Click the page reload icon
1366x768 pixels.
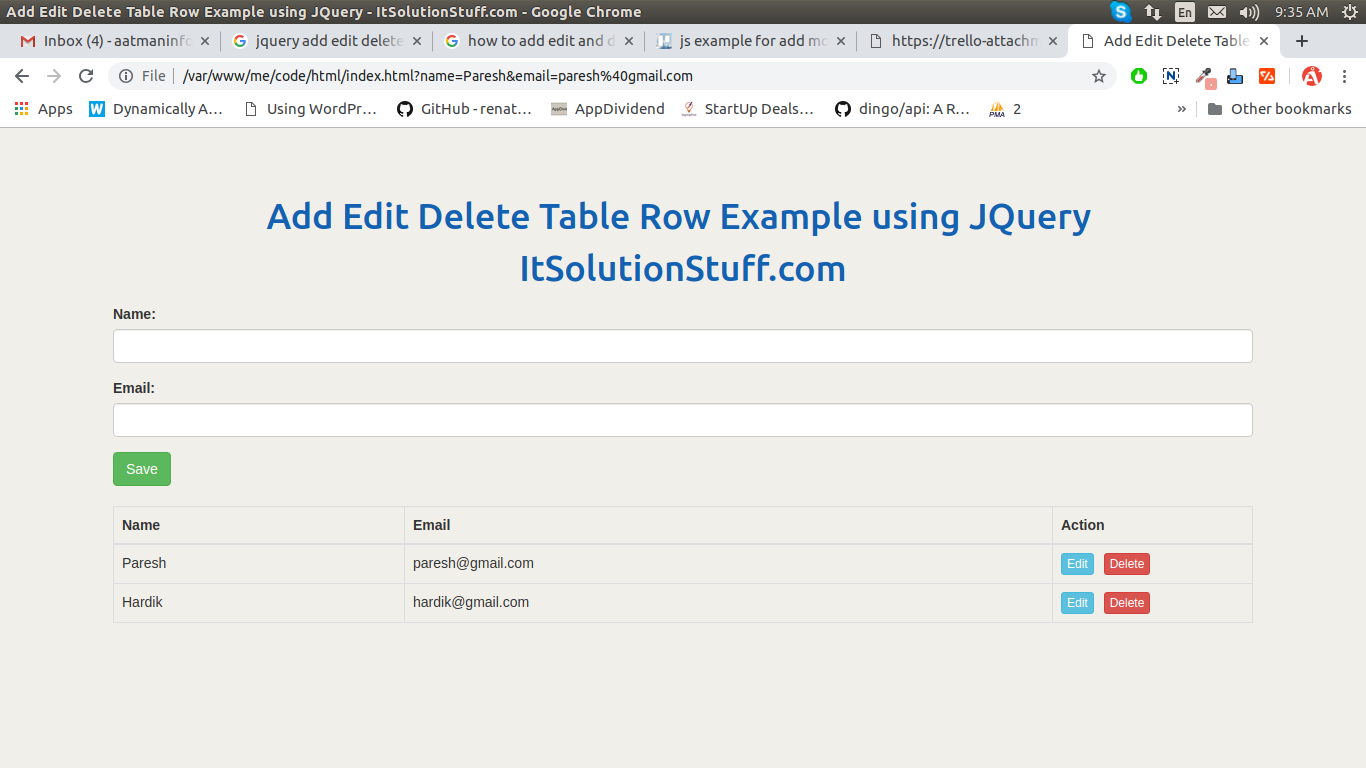coord(86,76)
